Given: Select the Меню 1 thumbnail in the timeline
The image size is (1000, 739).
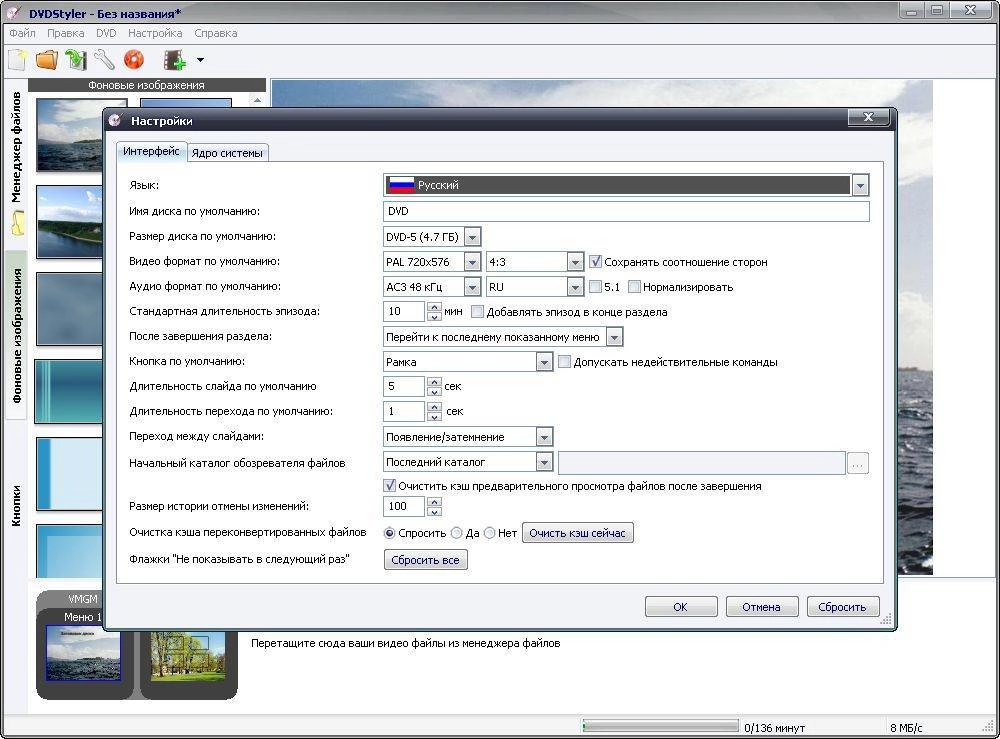Looking at the screenshot, I should [84, 653].
